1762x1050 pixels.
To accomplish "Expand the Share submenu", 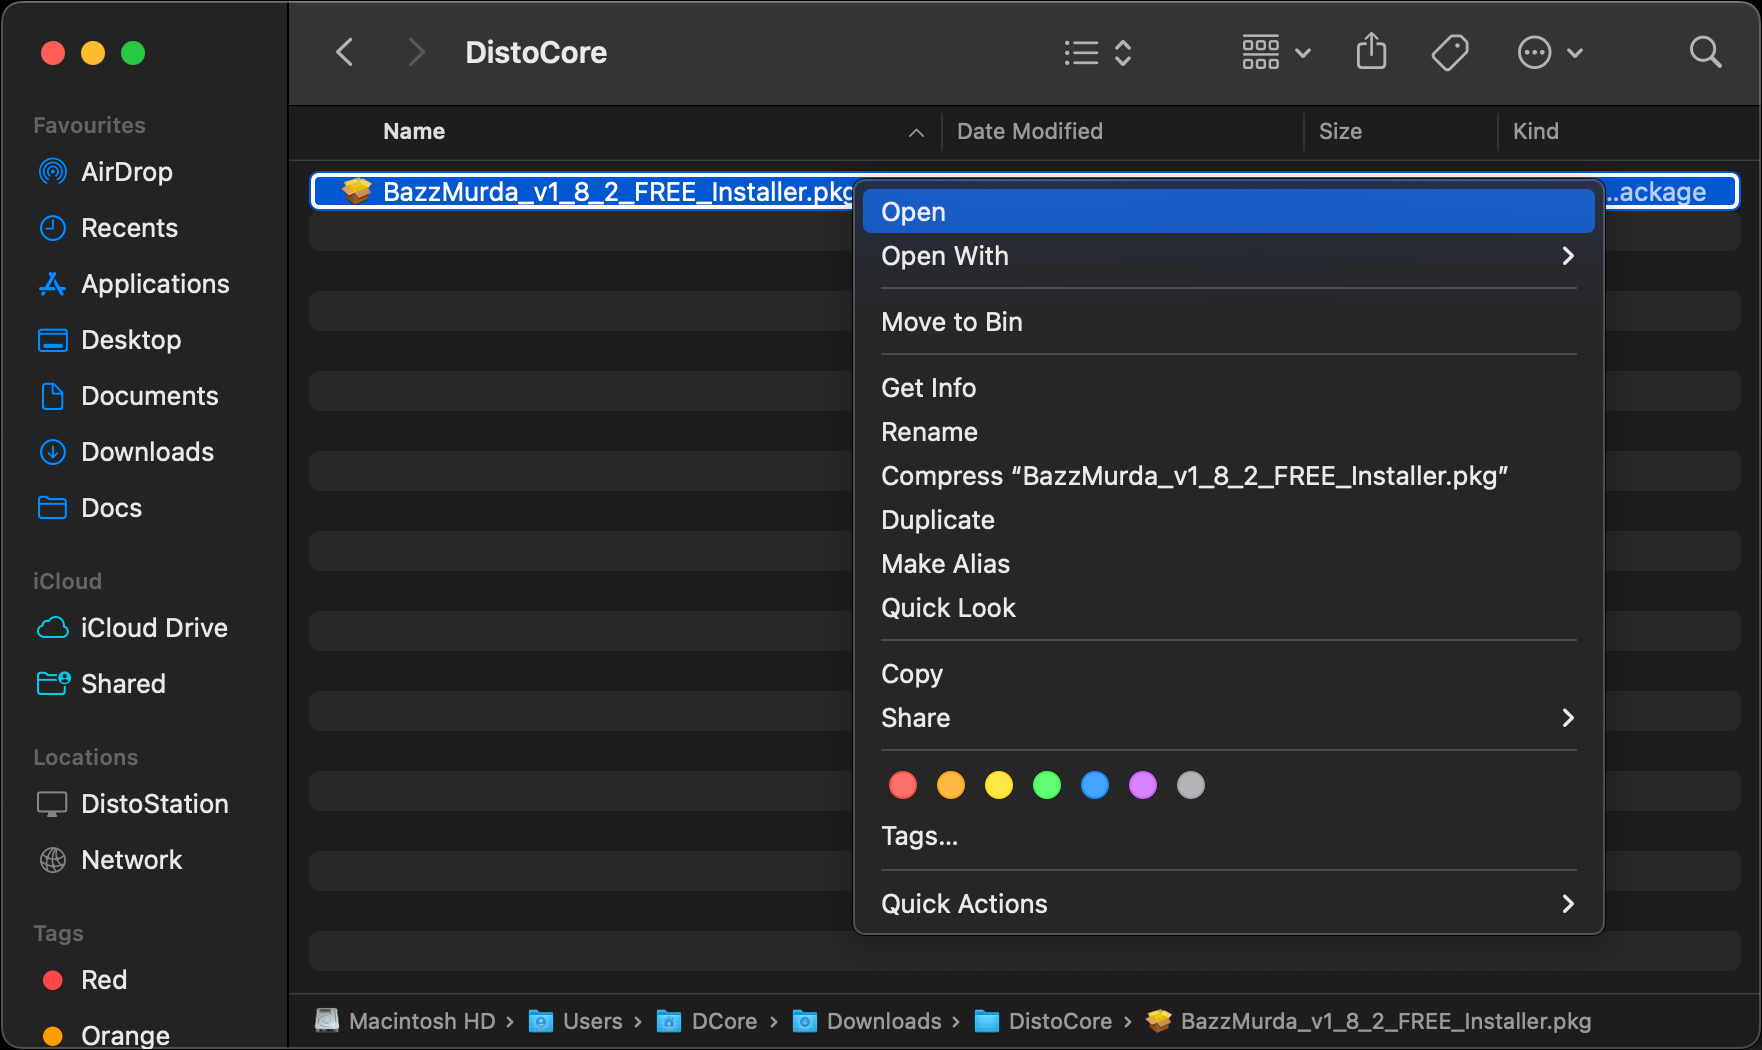I will [x=1228, y=718].
